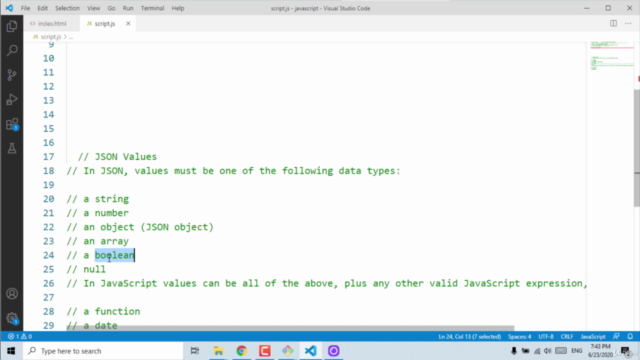The width and height of the screenshot is (640, 360).
Task: Open the Go menu
Action: (x=111, y=8)
